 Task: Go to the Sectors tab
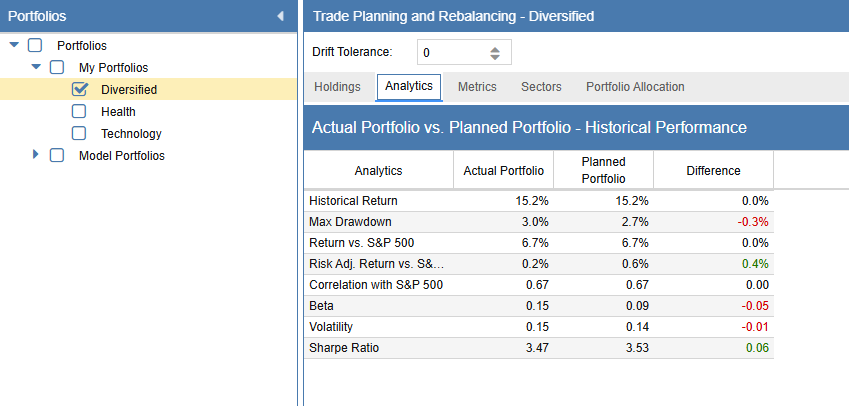coord(541,87)
